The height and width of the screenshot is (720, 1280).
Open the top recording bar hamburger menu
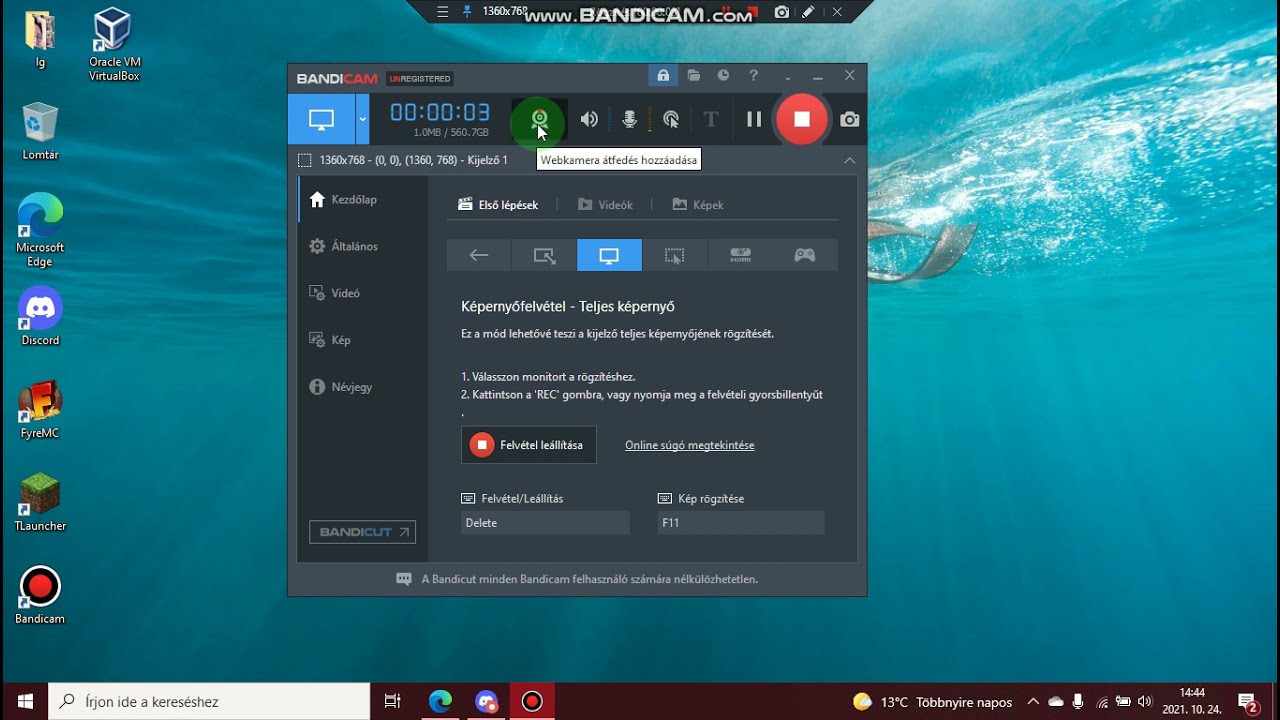click(443, 12)
